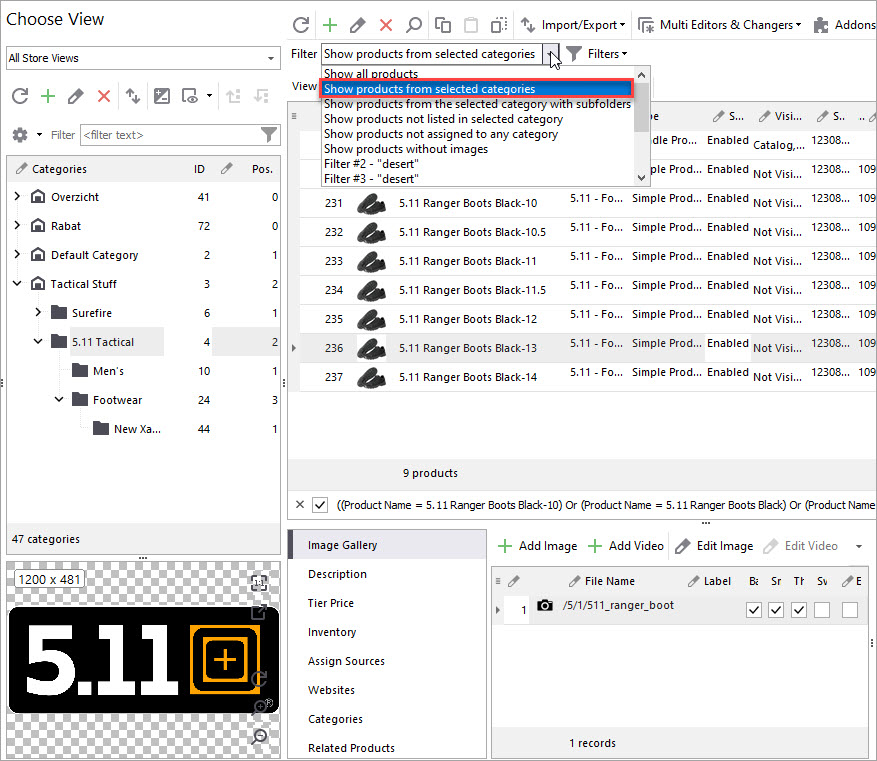Collapse the 5.11 Tactical folder
This screenshot has height=761, width=877.
click(x=38, y=342)
